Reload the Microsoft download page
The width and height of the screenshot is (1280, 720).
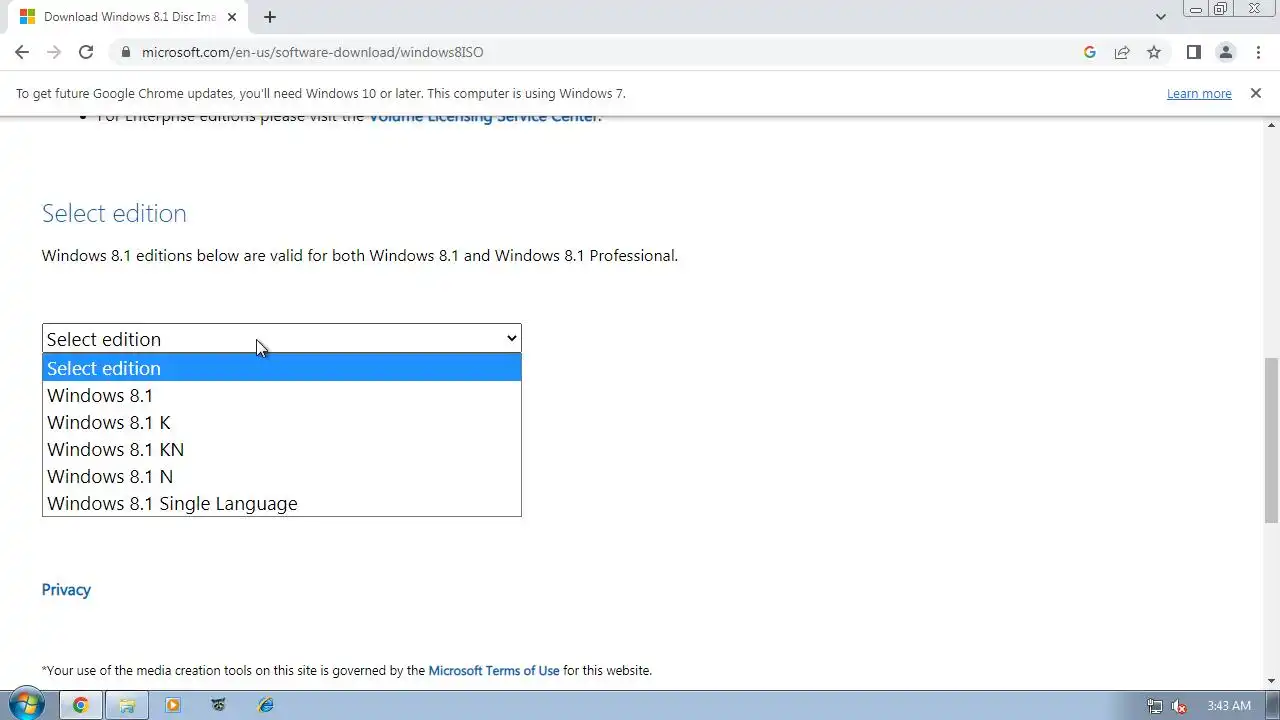click(86, 52)
